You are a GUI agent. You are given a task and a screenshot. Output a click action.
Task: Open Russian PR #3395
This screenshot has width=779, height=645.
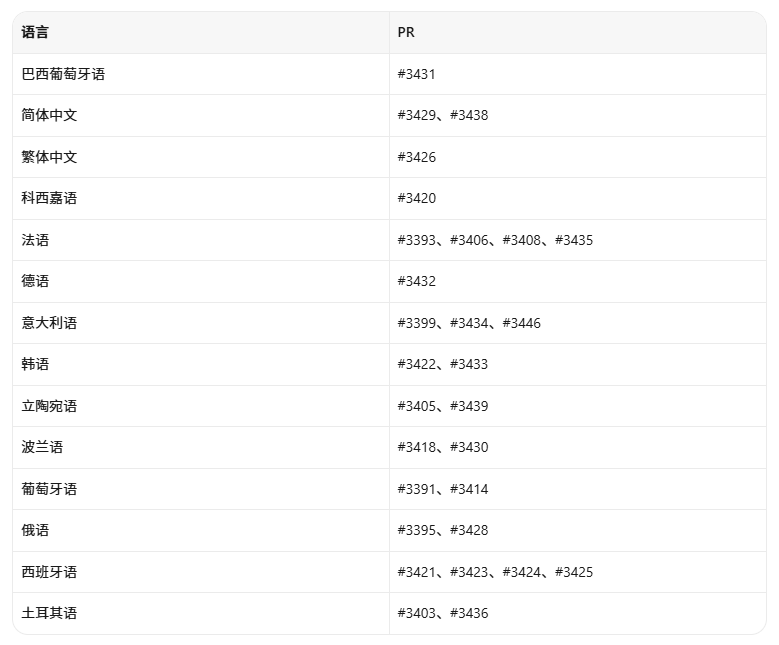click(x=416, y=530)
